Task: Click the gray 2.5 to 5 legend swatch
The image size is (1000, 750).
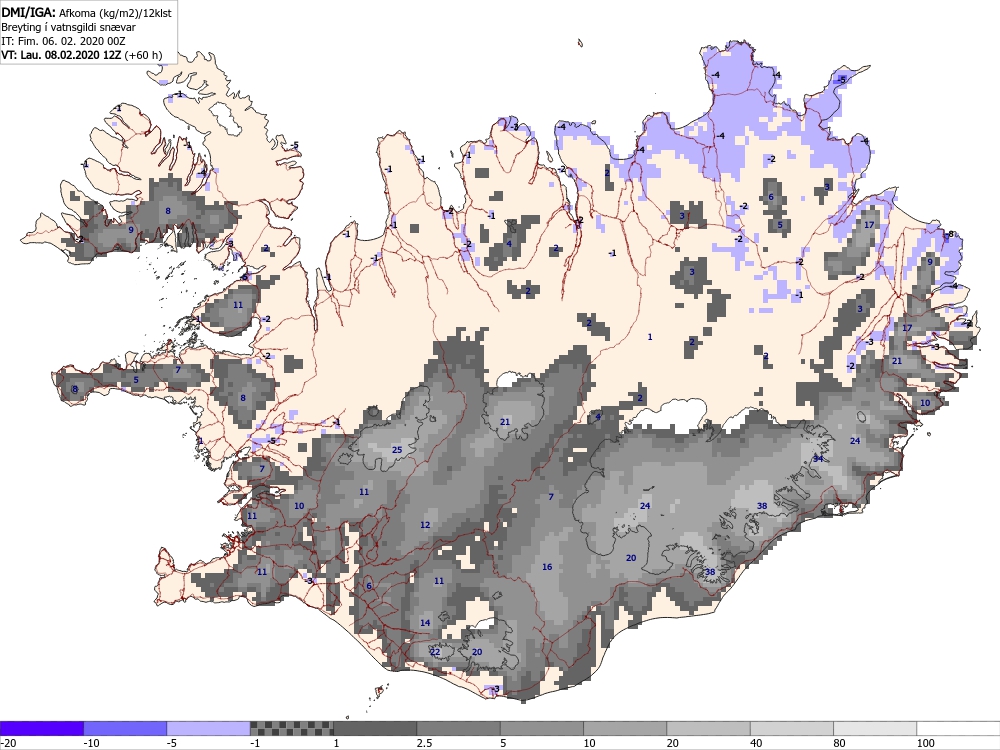Action: (x=459, y=728)
